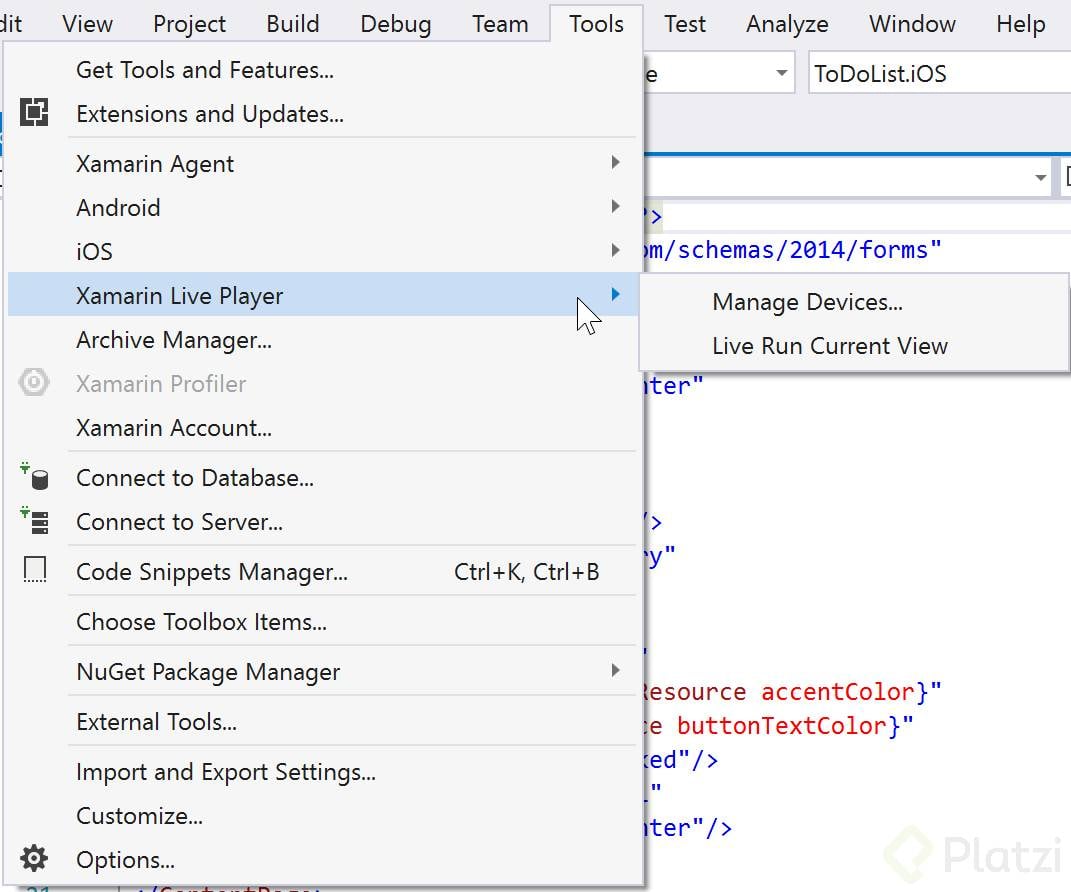
Task: Click the ToDoList.iOS input field
Action: (900, 73)
